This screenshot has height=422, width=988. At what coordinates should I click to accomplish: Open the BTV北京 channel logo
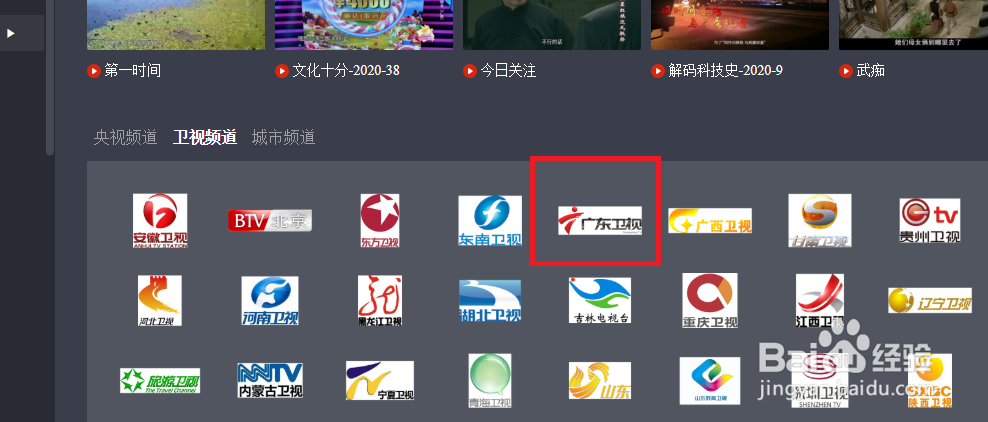coord(270,220)
